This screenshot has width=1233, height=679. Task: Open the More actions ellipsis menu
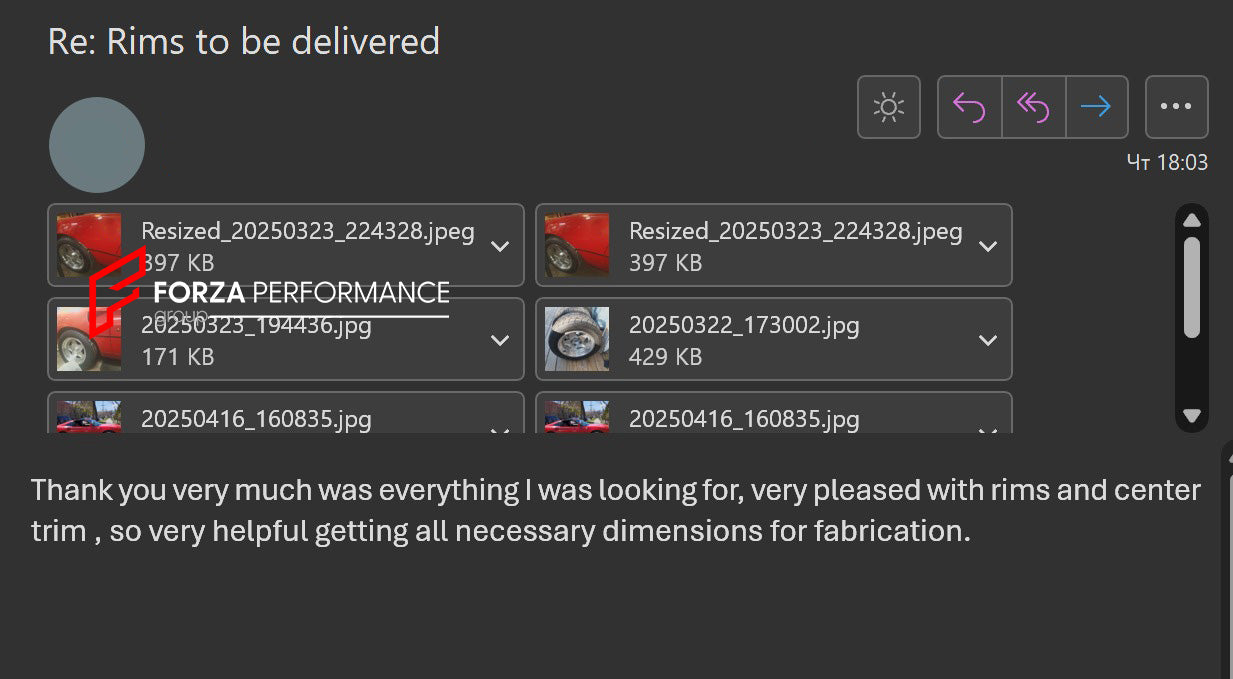[1176, 107]
